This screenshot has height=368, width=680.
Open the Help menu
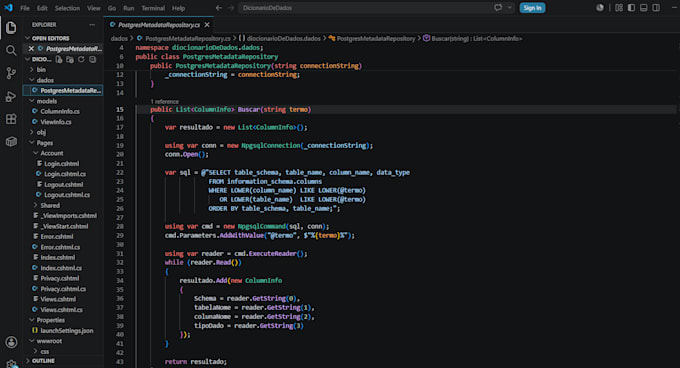point(178,8)
